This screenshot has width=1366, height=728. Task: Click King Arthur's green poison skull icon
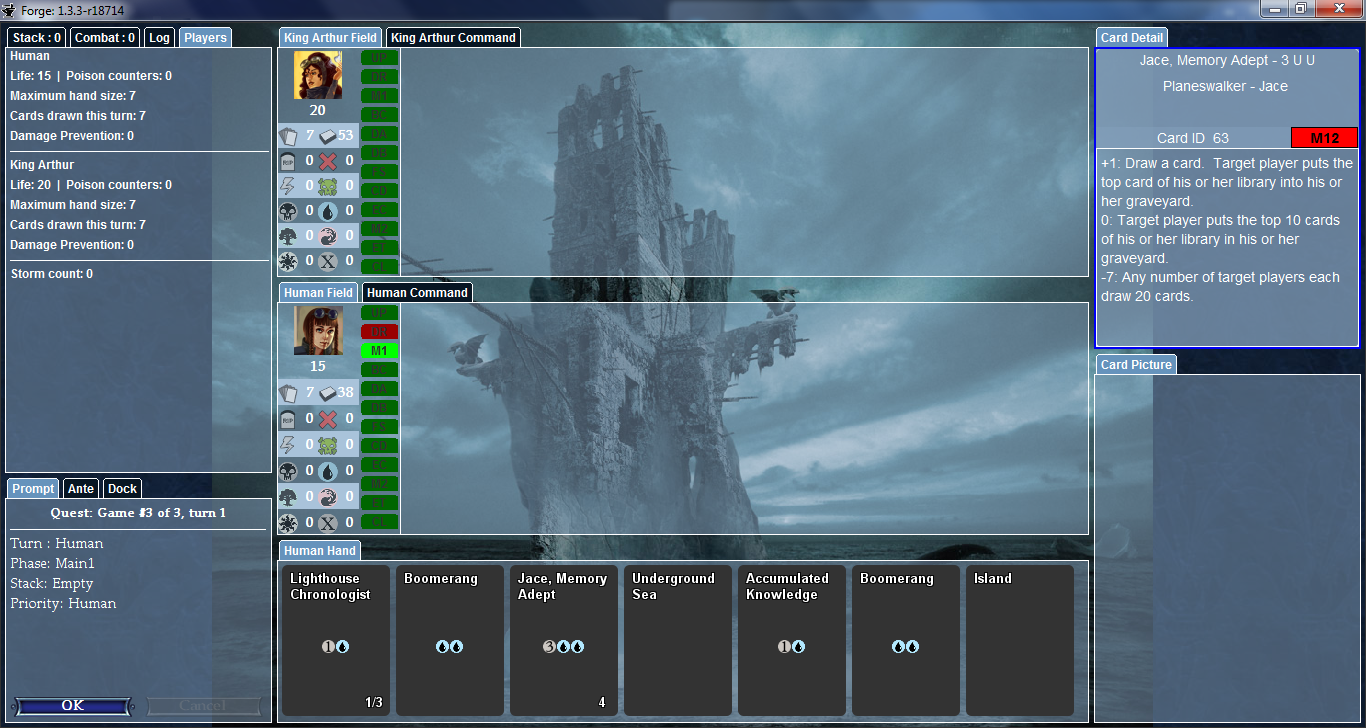coord(327,186)
